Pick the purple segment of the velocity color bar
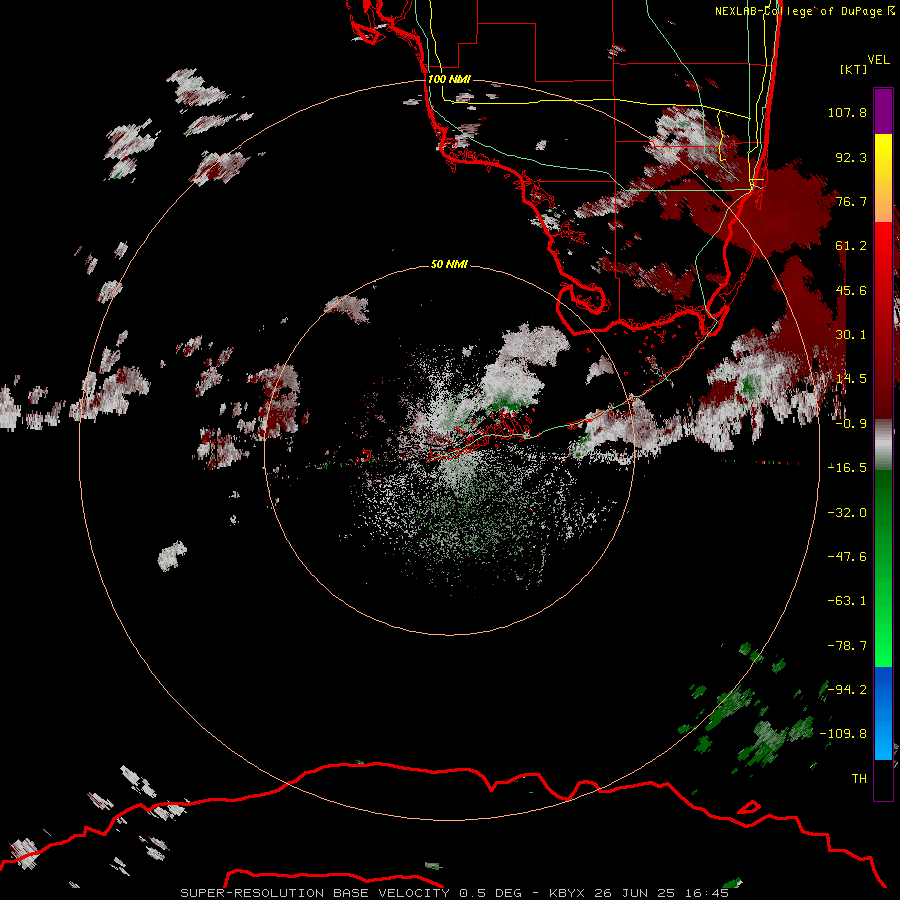Viewport: 900px width, 900px height. tap(883, 111)
